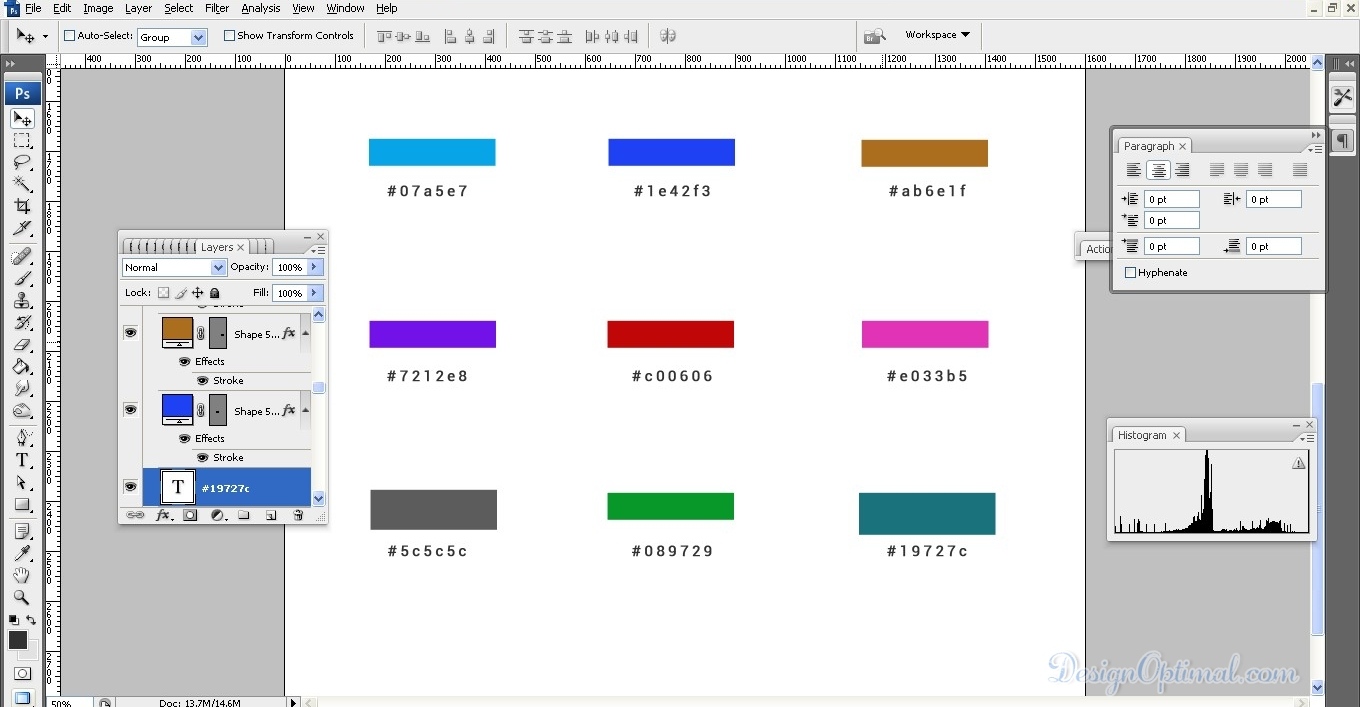
Task: Select the Path Selection tool
Action: pyautogui.click(x=22, y=482)
